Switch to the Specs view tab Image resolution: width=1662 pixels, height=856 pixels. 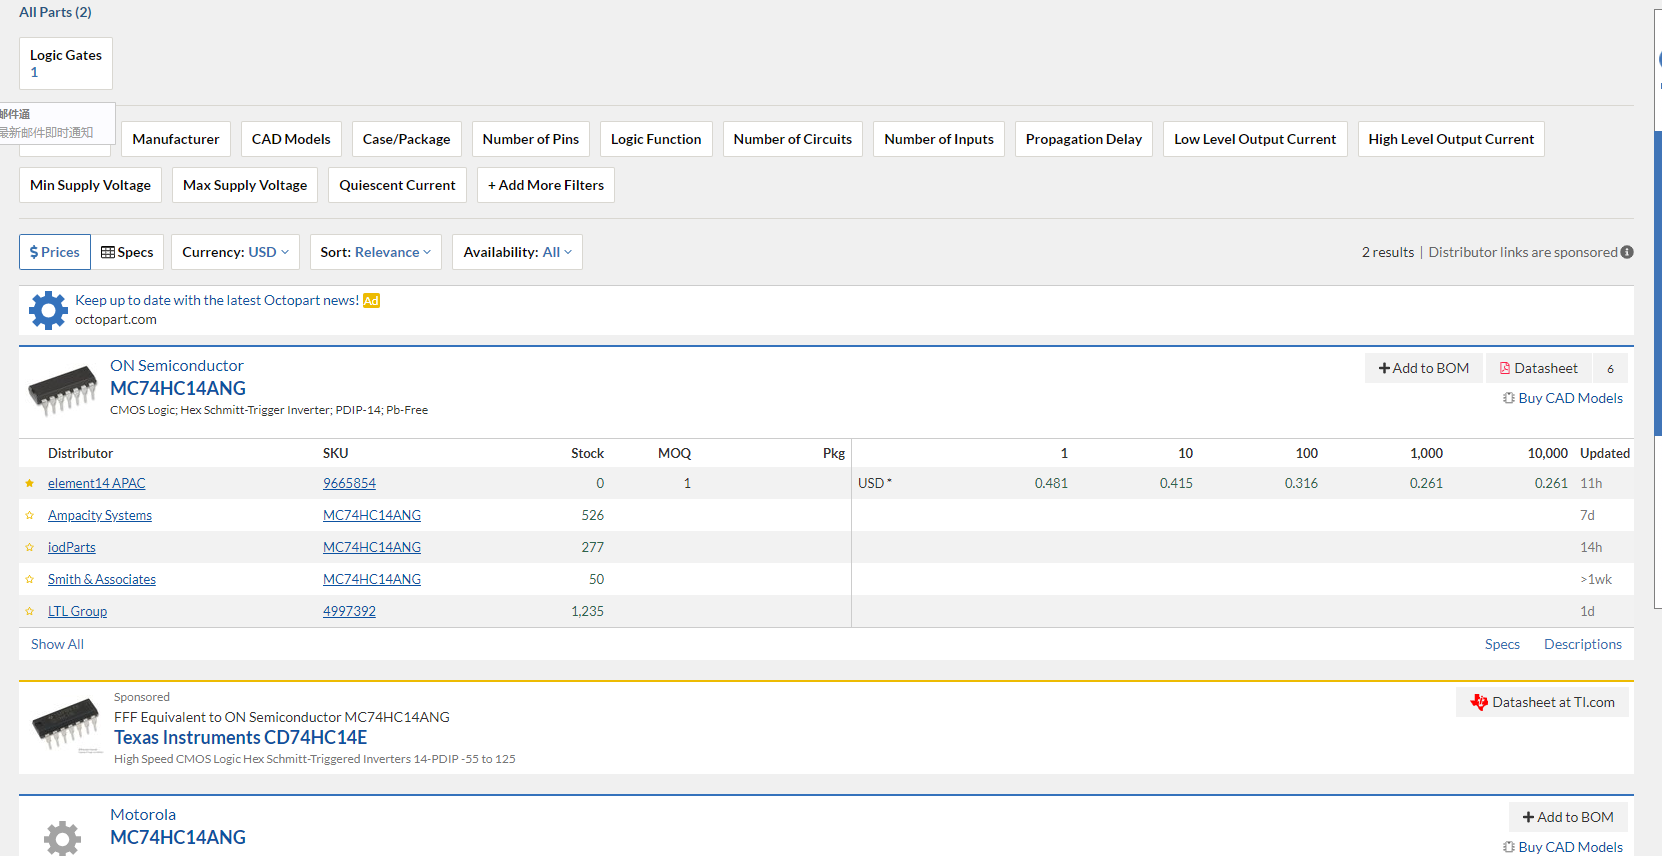[x=127, y=252]
